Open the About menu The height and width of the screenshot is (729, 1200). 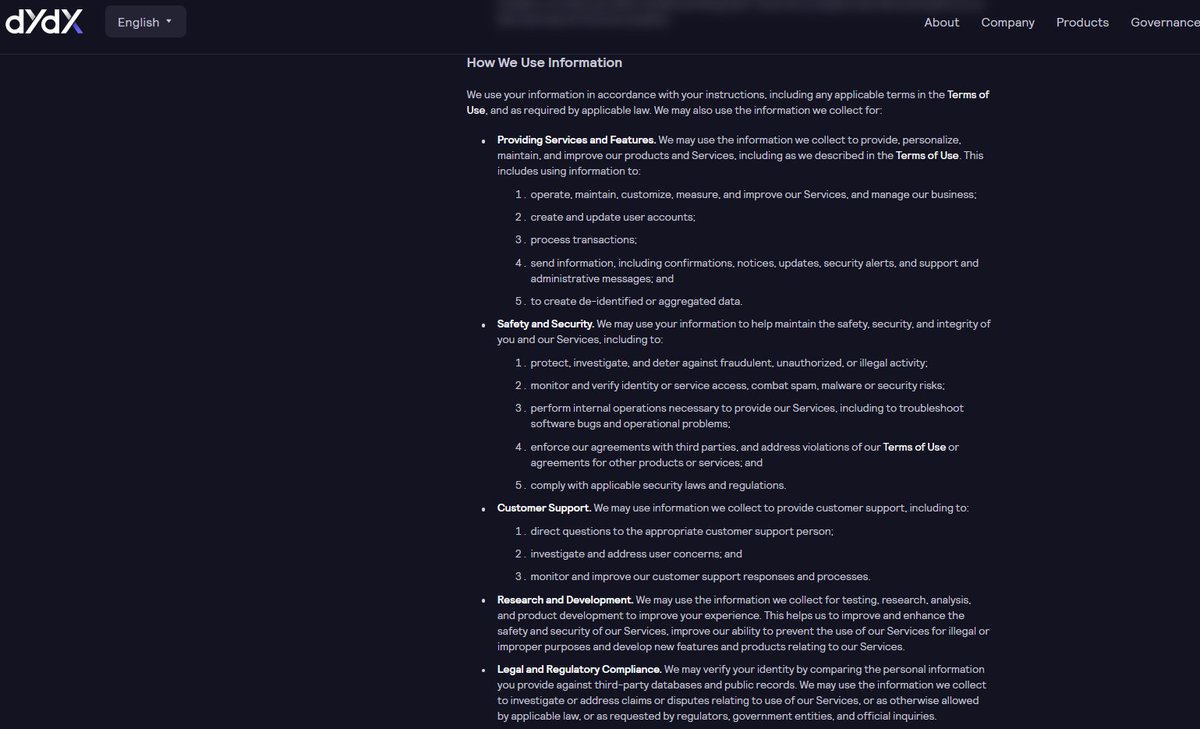pos(941,22)
